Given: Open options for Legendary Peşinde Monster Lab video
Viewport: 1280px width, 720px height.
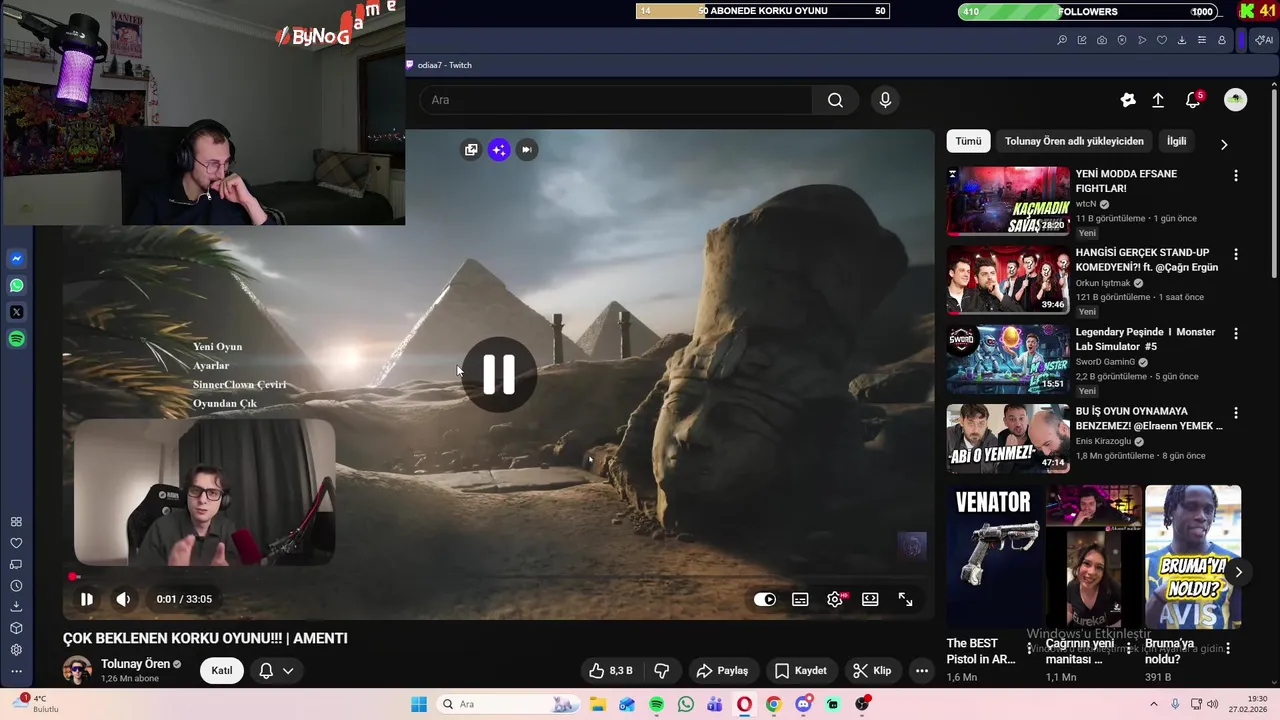Looking at the screenshot, I should (x=1236, y=334).
